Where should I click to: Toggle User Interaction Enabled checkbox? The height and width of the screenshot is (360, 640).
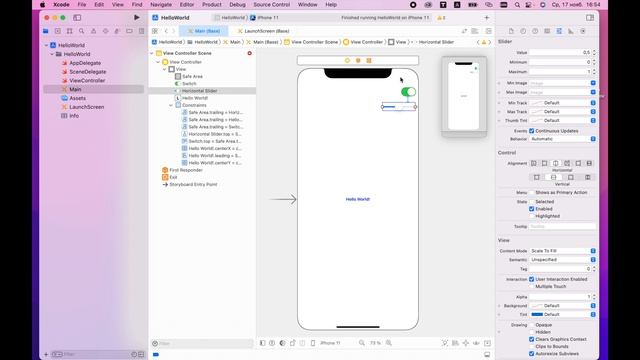pos(531,279)
